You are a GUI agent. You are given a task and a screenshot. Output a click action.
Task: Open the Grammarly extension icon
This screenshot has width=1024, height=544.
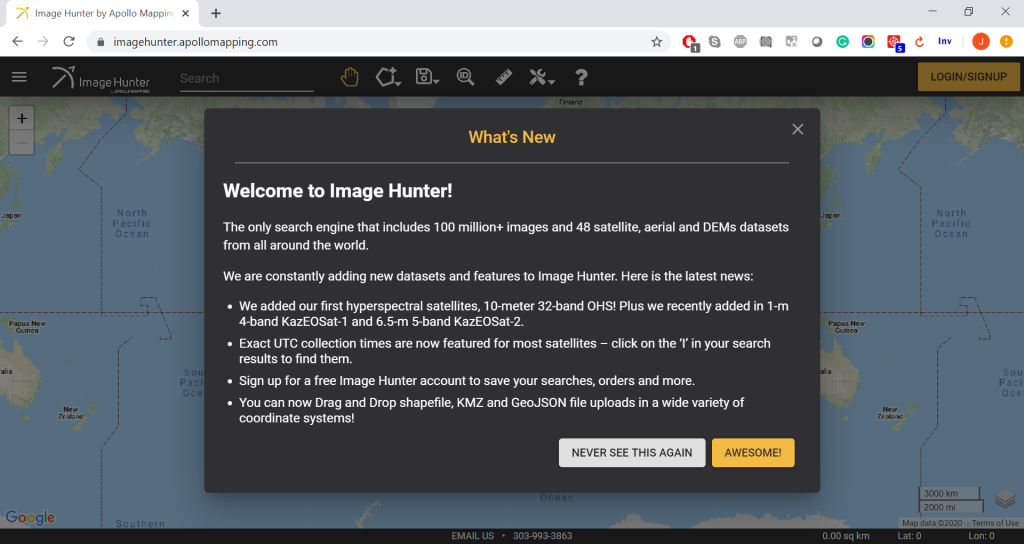pyautogui.click(x=842, y=42)
